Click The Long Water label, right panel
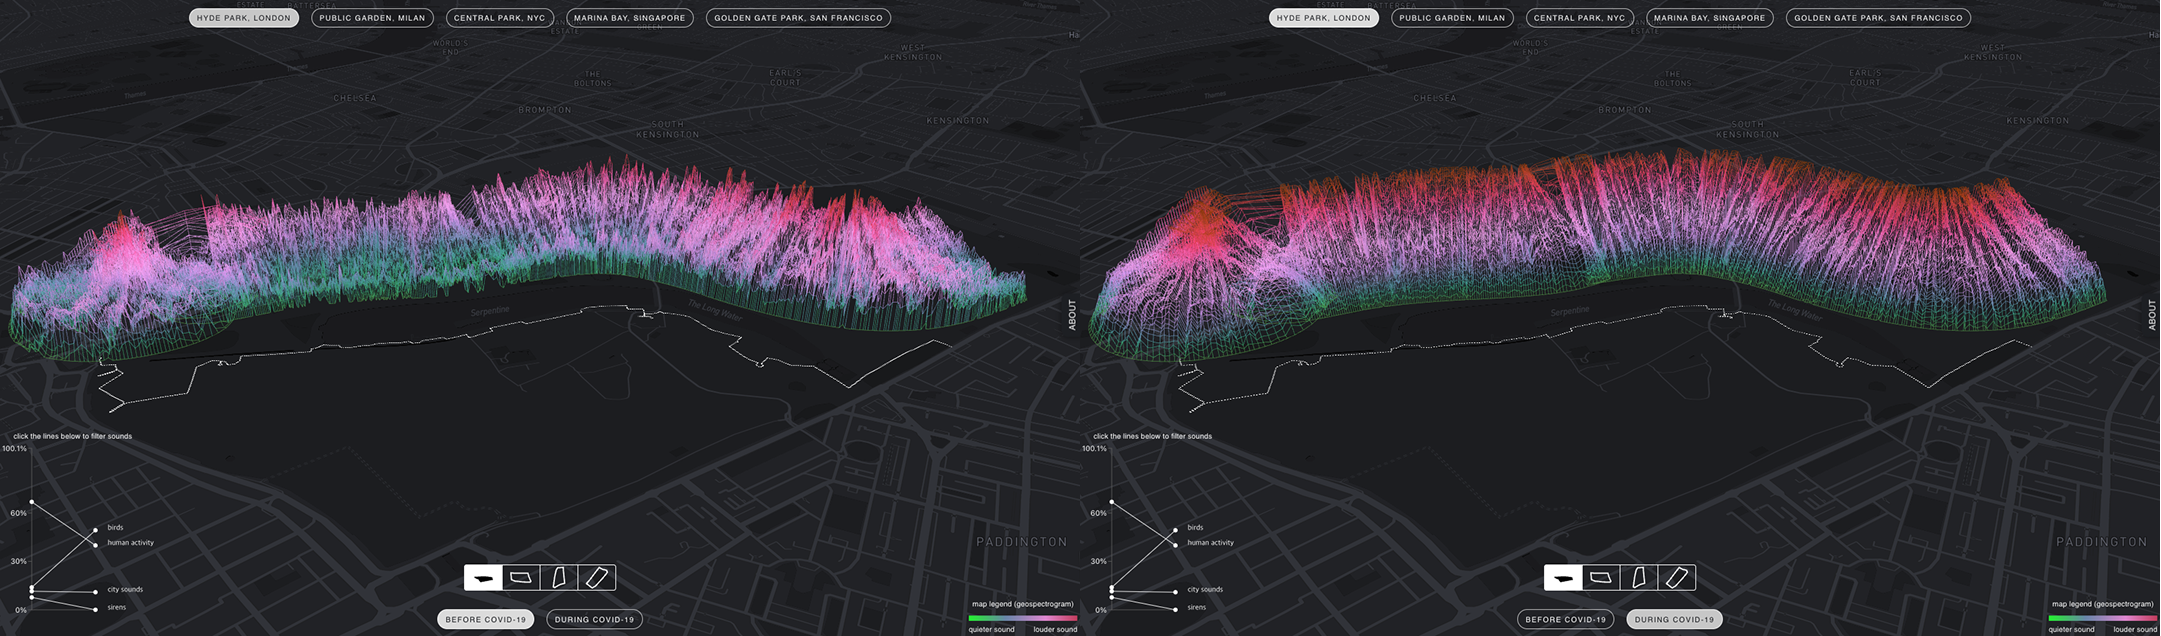 pos(1795,310)
